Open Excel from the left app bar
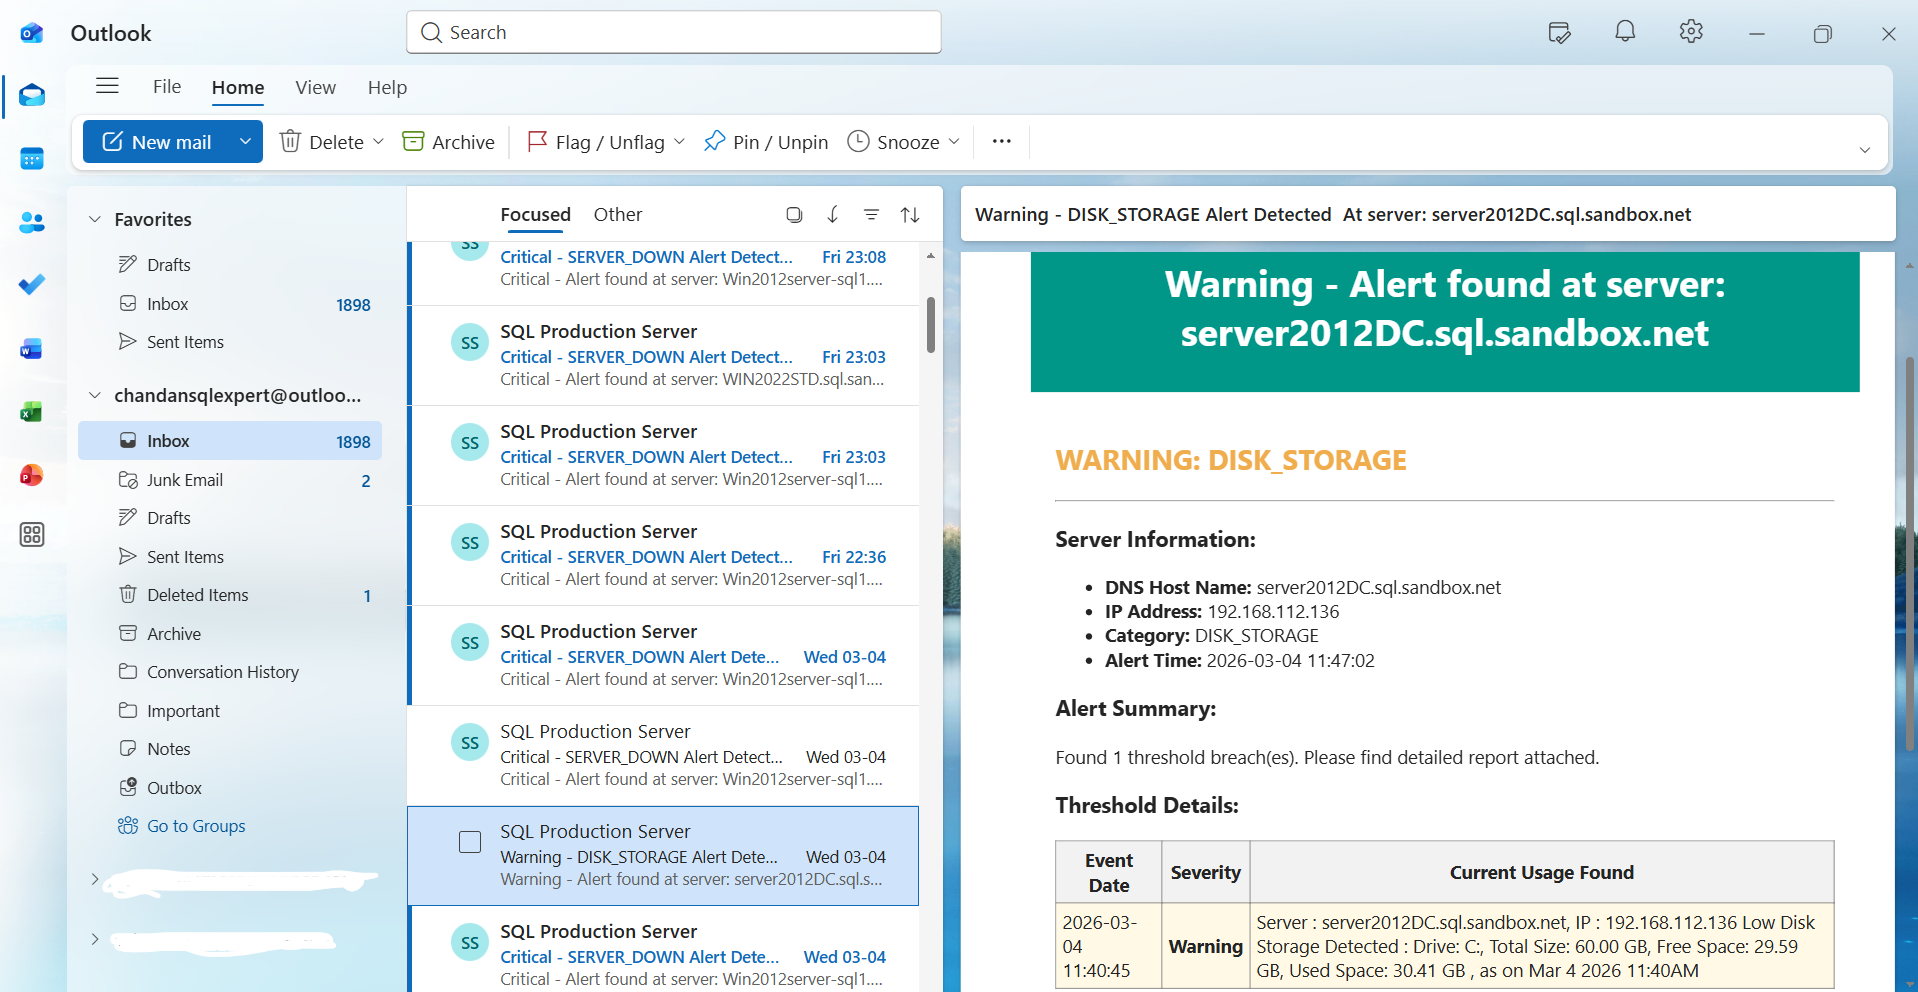Image resolution: width=1918 pixels, height=992 pixels. tap(31, 411)
